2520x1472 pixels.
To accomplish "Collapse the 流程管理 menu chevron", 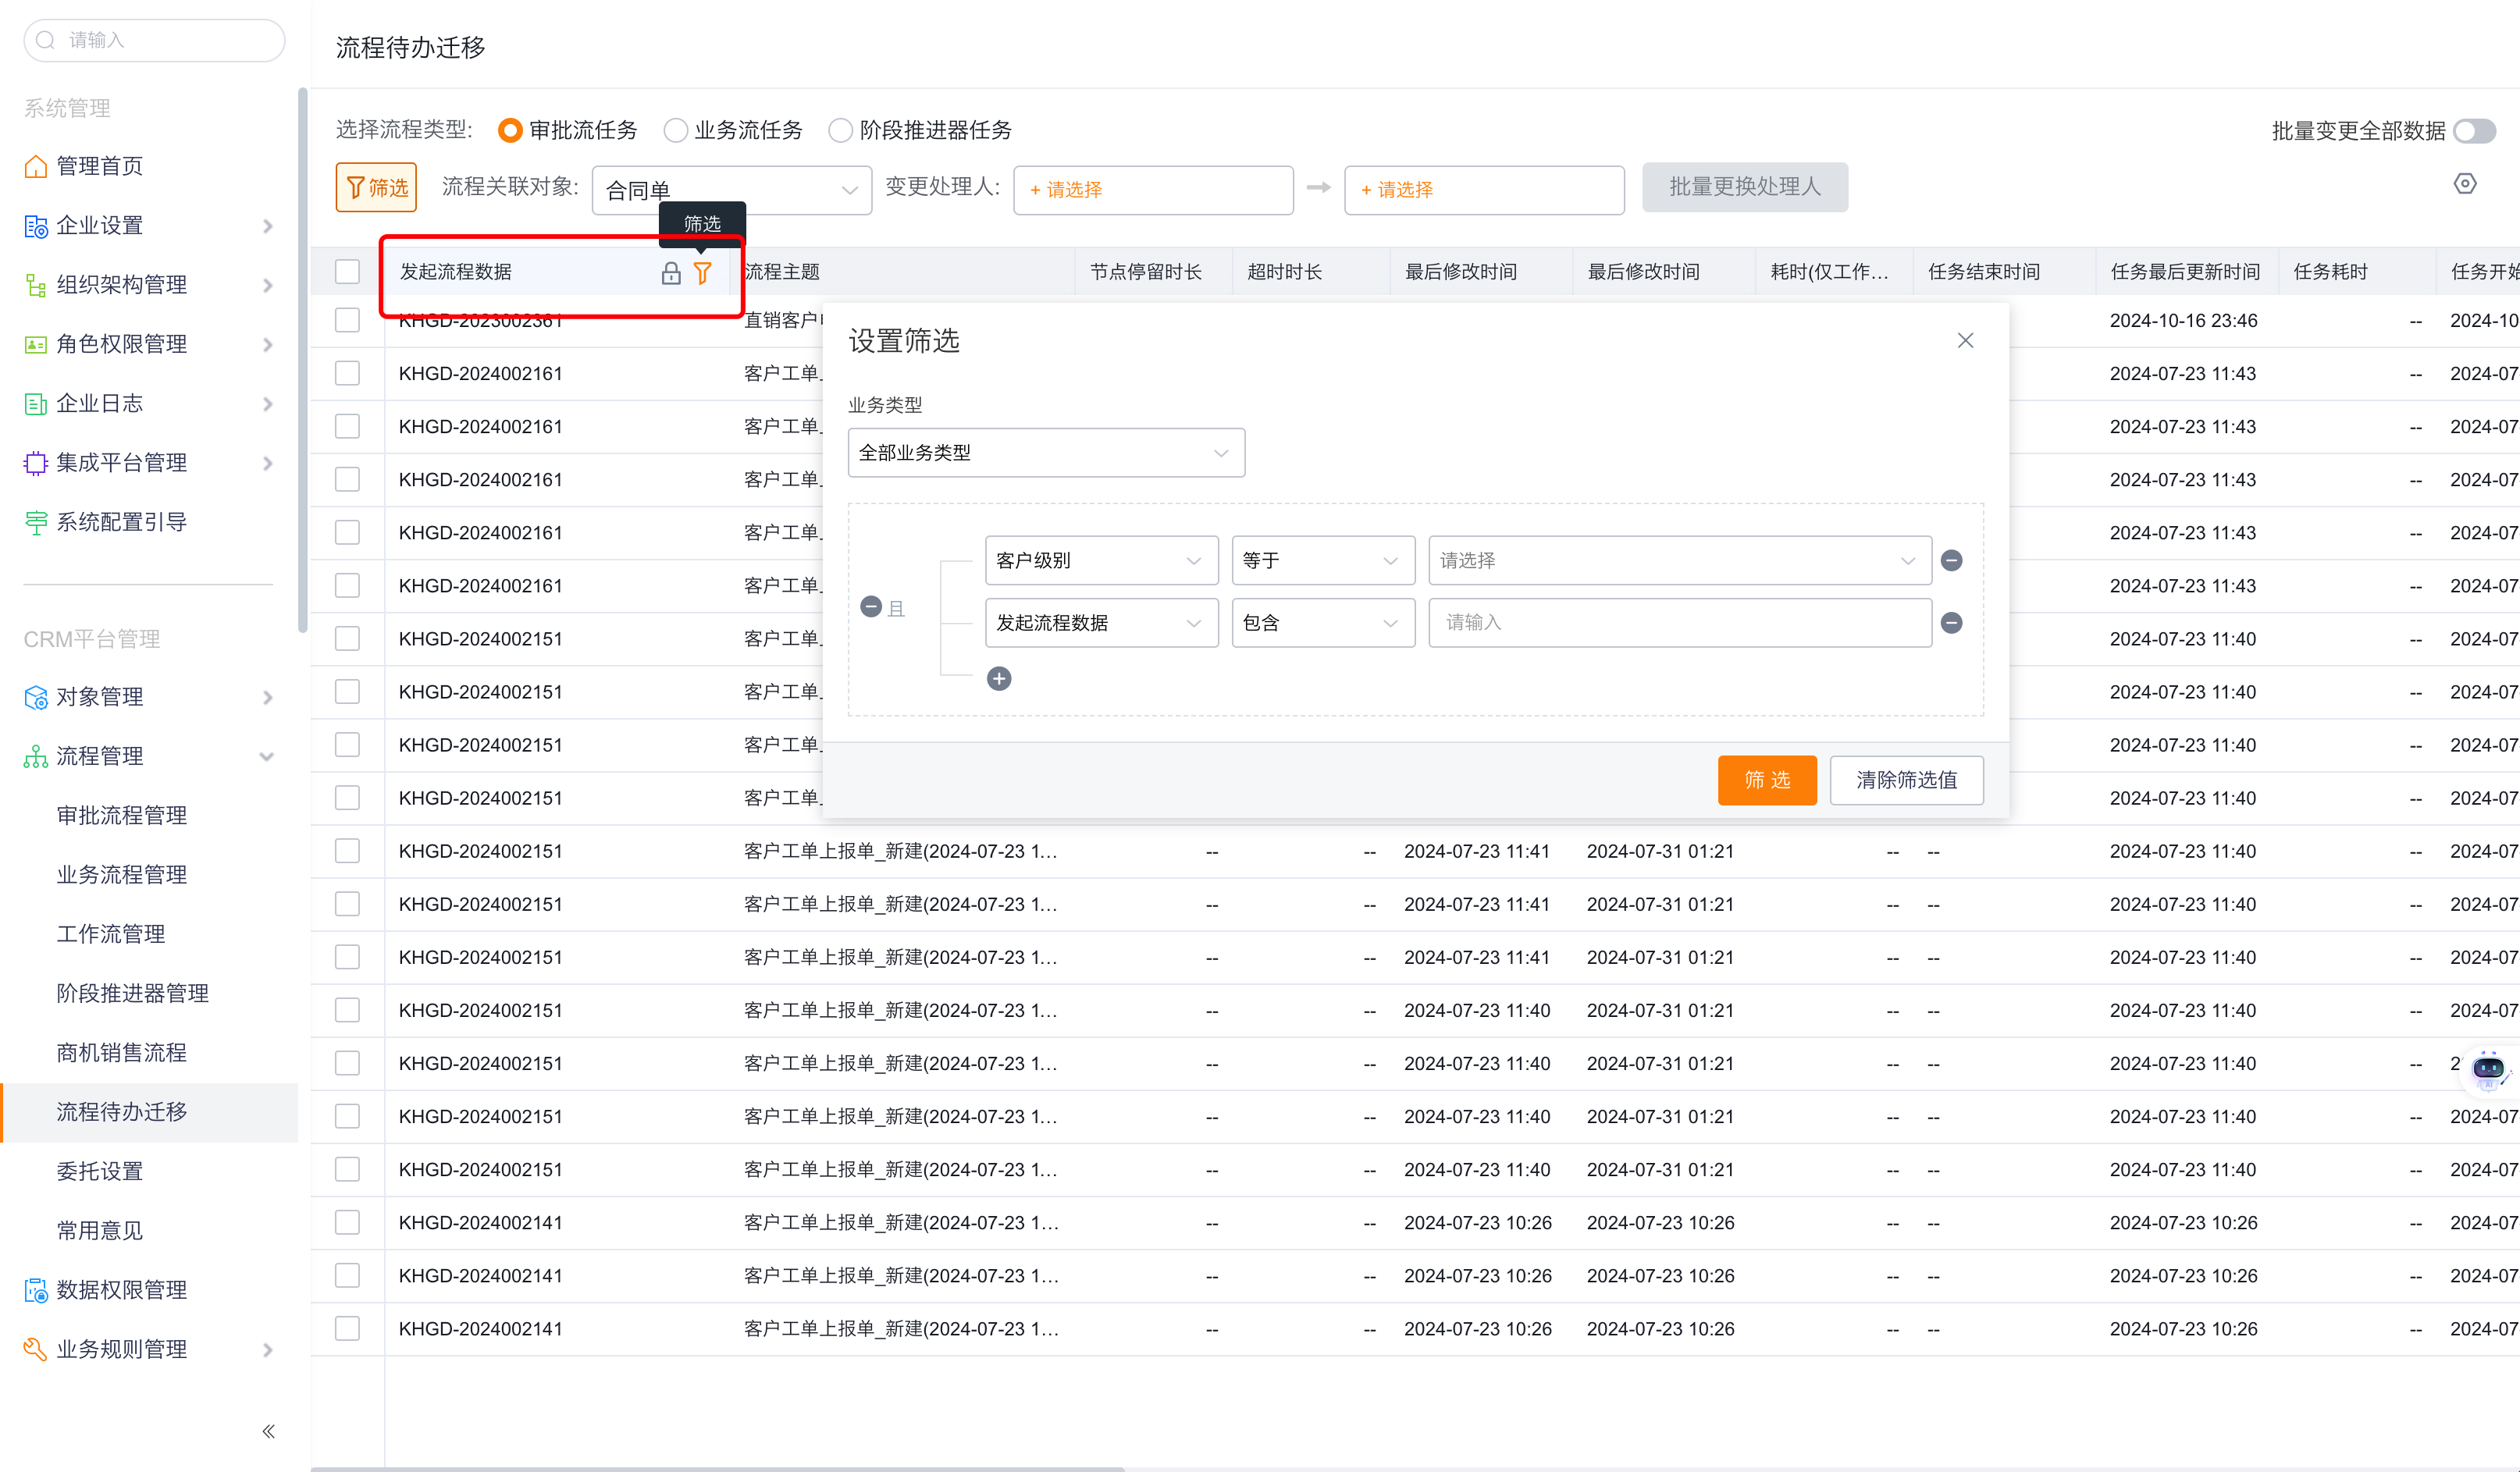I will pyautogui.click(x=267, y=756).
